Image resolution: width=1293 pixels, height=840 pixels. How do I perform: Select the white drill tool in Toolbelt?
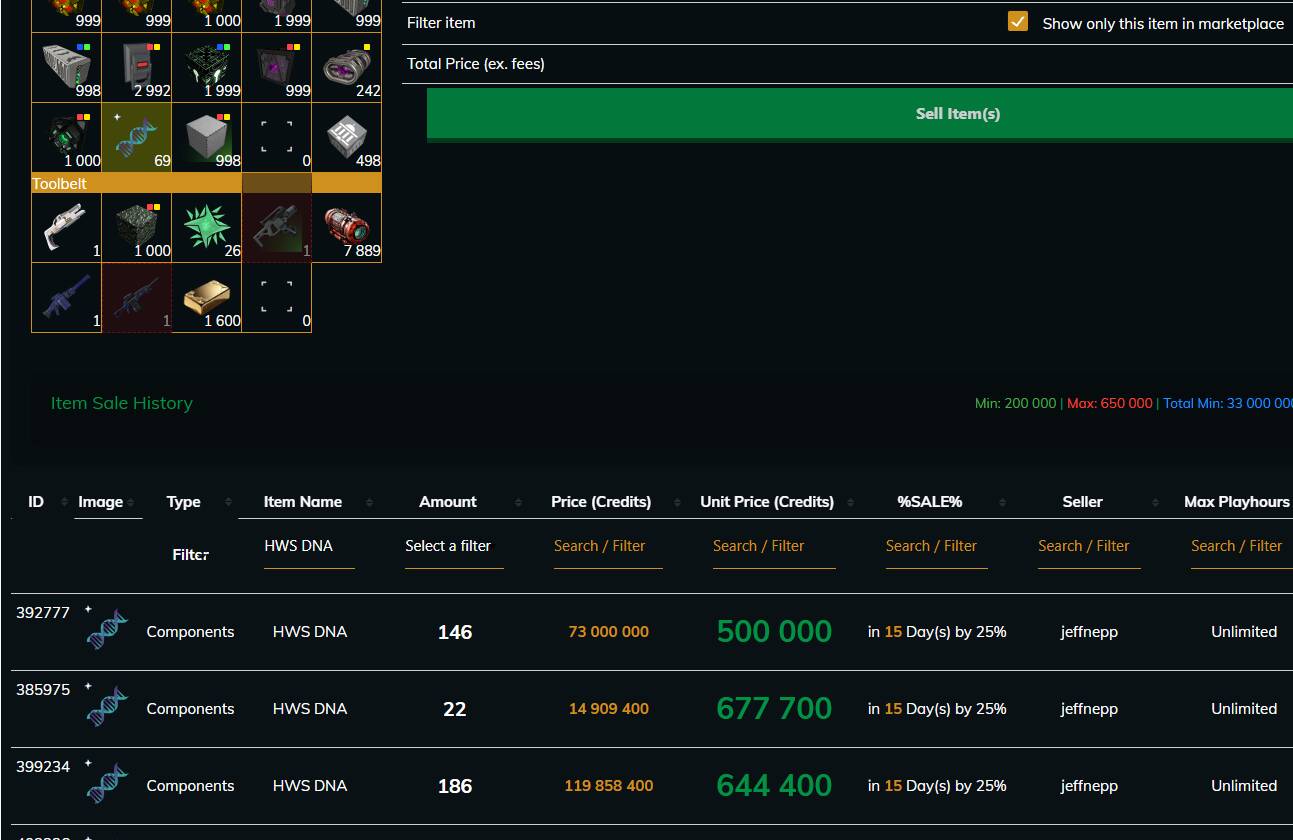[66, 227]
